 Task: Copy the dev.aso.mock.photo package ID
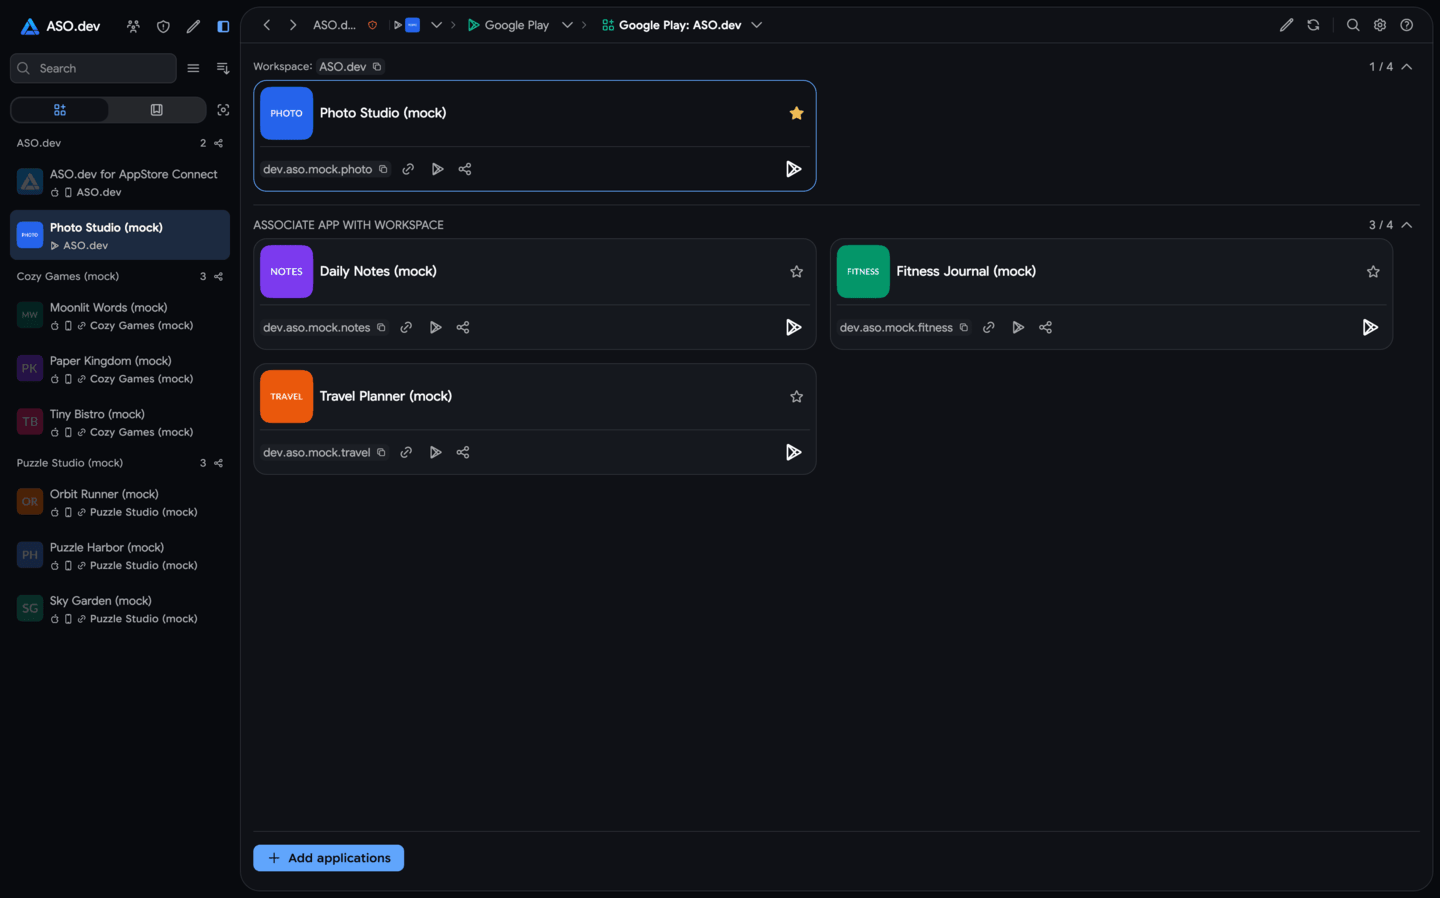pyautogui.click(x=383, y=169)
